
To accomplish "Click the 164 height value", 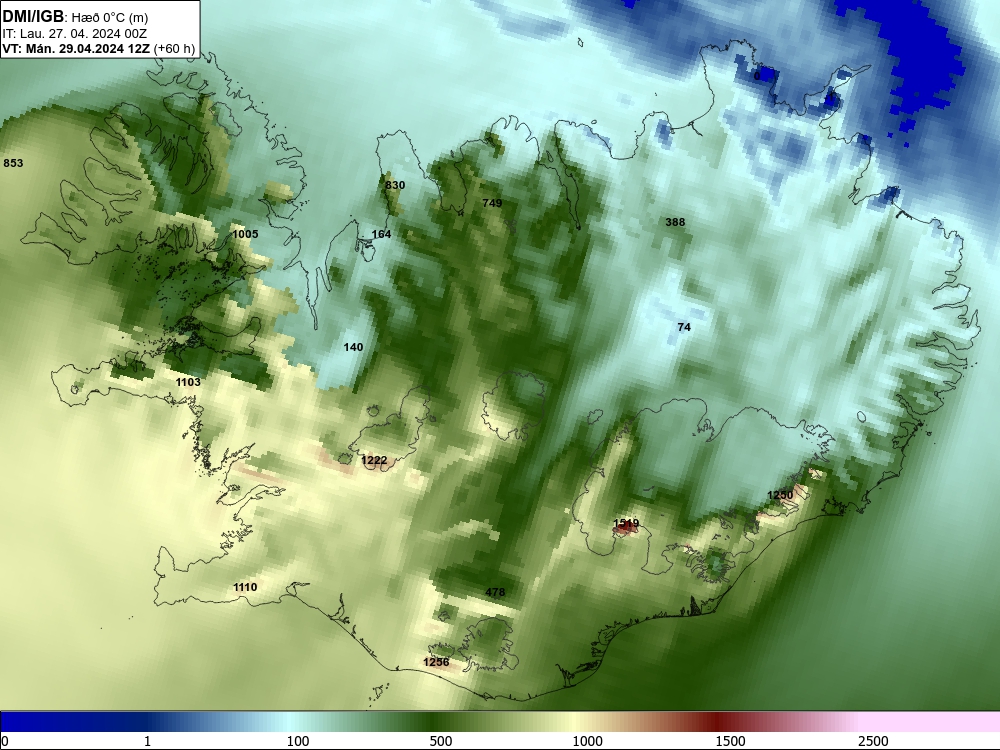I will (381, 234).
